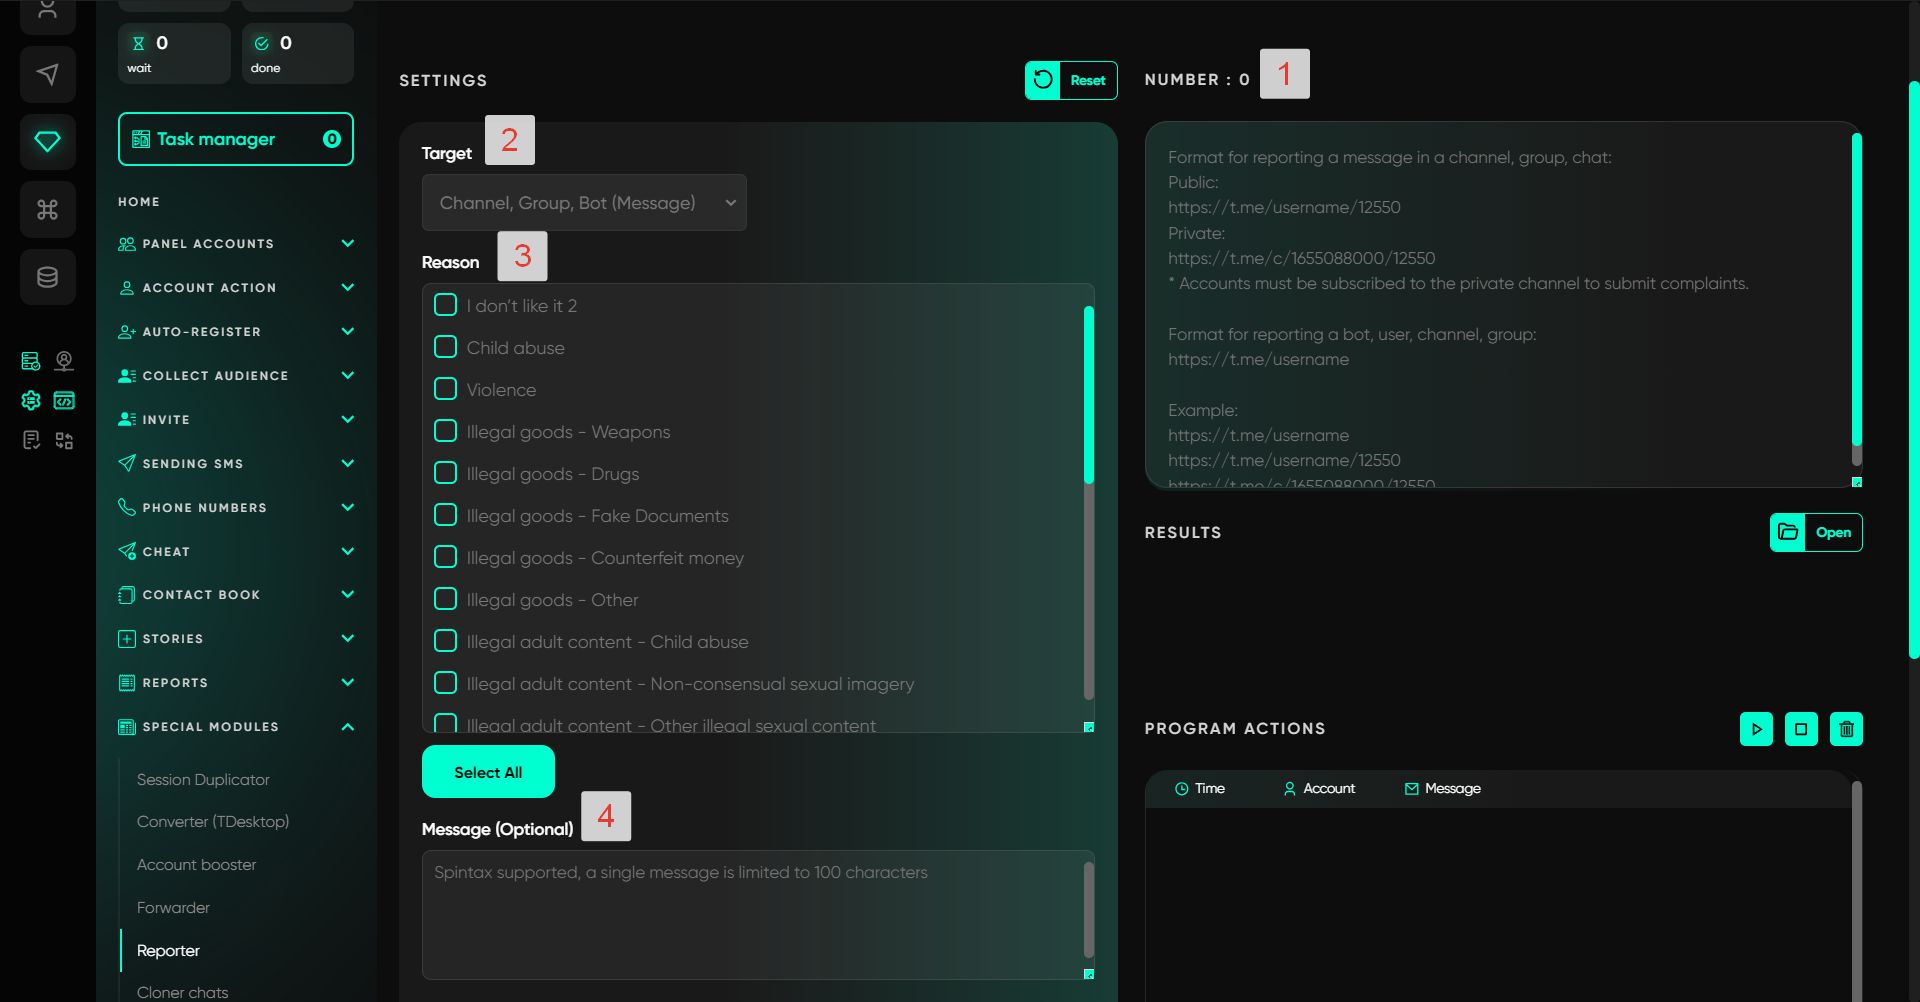The height and width of the screenshot is (1002, 1920).
Task: Open the Target dropdown
Action: click(584, 203)
